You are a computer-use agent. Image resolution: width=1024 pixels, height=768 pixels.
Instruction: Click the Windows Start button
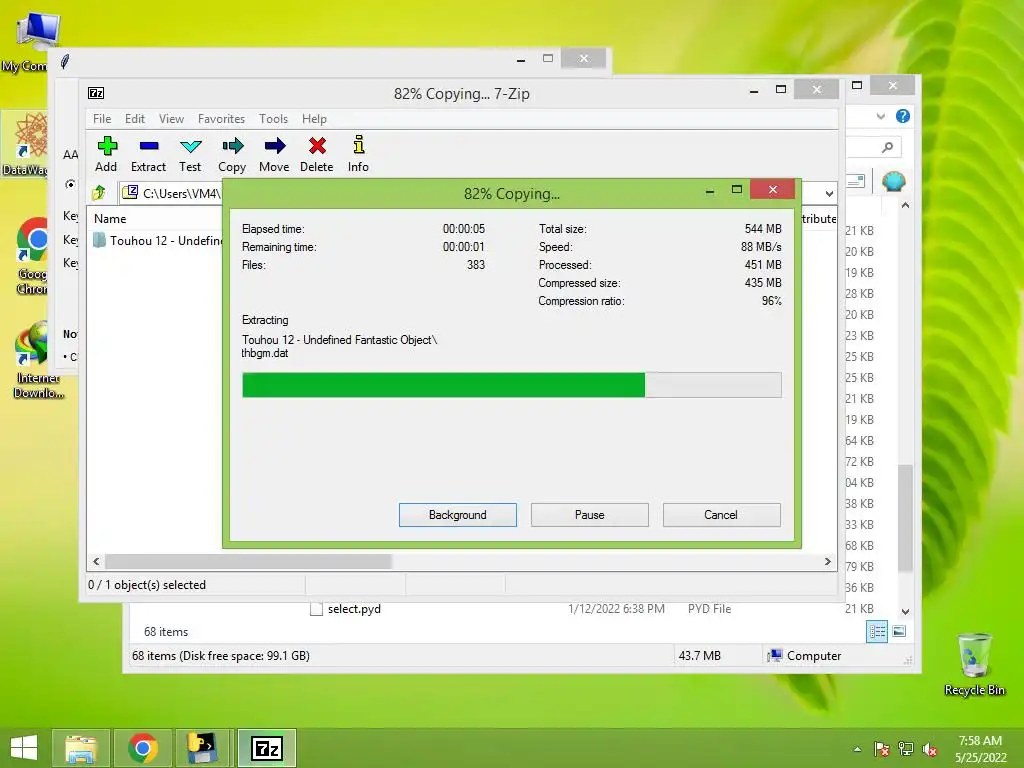pyautogui.click(x=24, y=748)
